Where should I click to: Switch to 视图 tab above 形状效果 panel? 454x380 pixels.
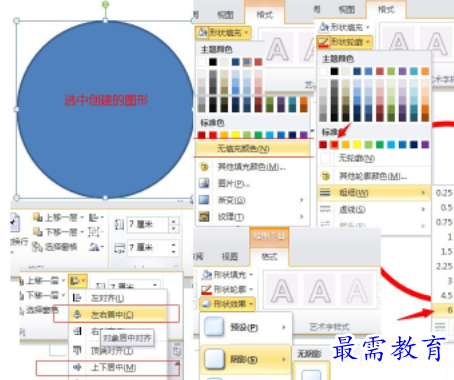click(x=230, y=256)
